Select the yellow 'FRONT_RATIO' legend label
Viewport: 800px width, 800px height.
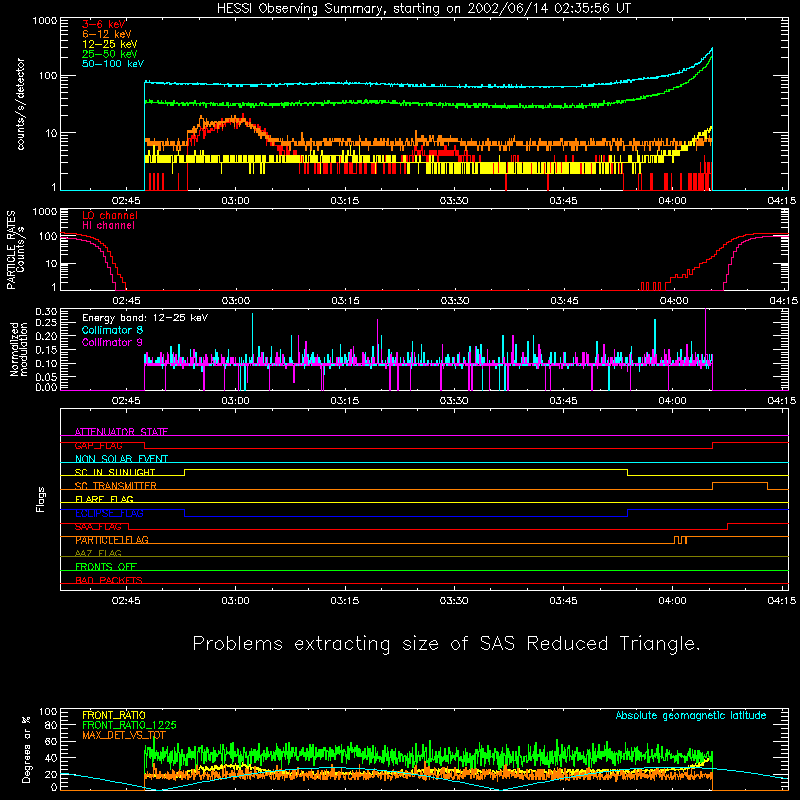pos(114,715)
